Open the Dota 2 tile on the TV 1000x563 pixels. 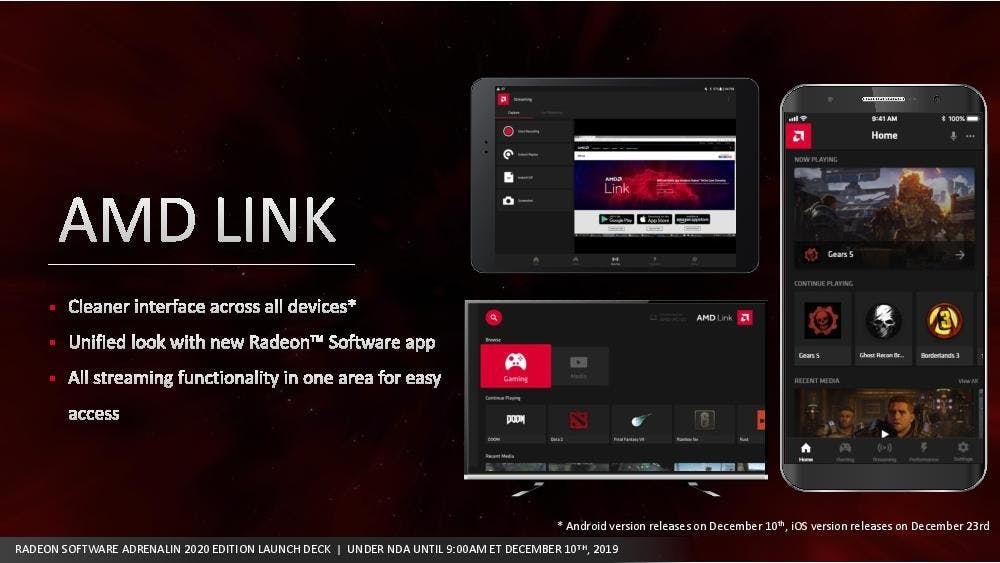point(578,424)
